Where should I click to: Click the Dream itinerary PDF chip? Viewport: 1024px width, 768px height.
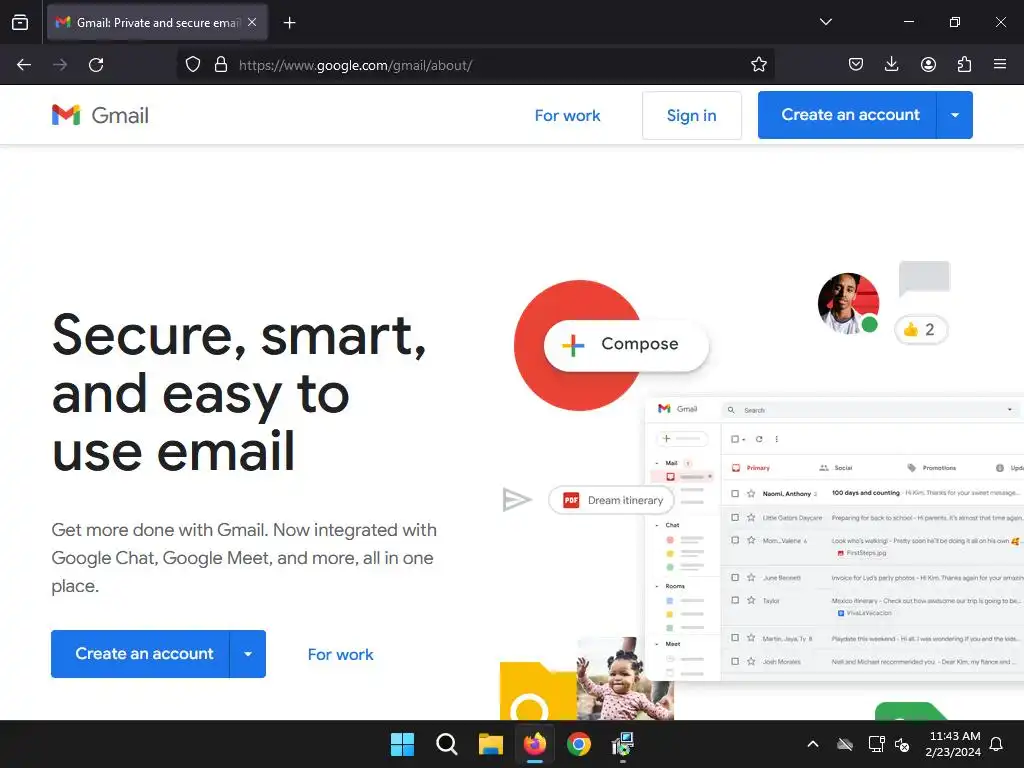[x=611, y=500]
